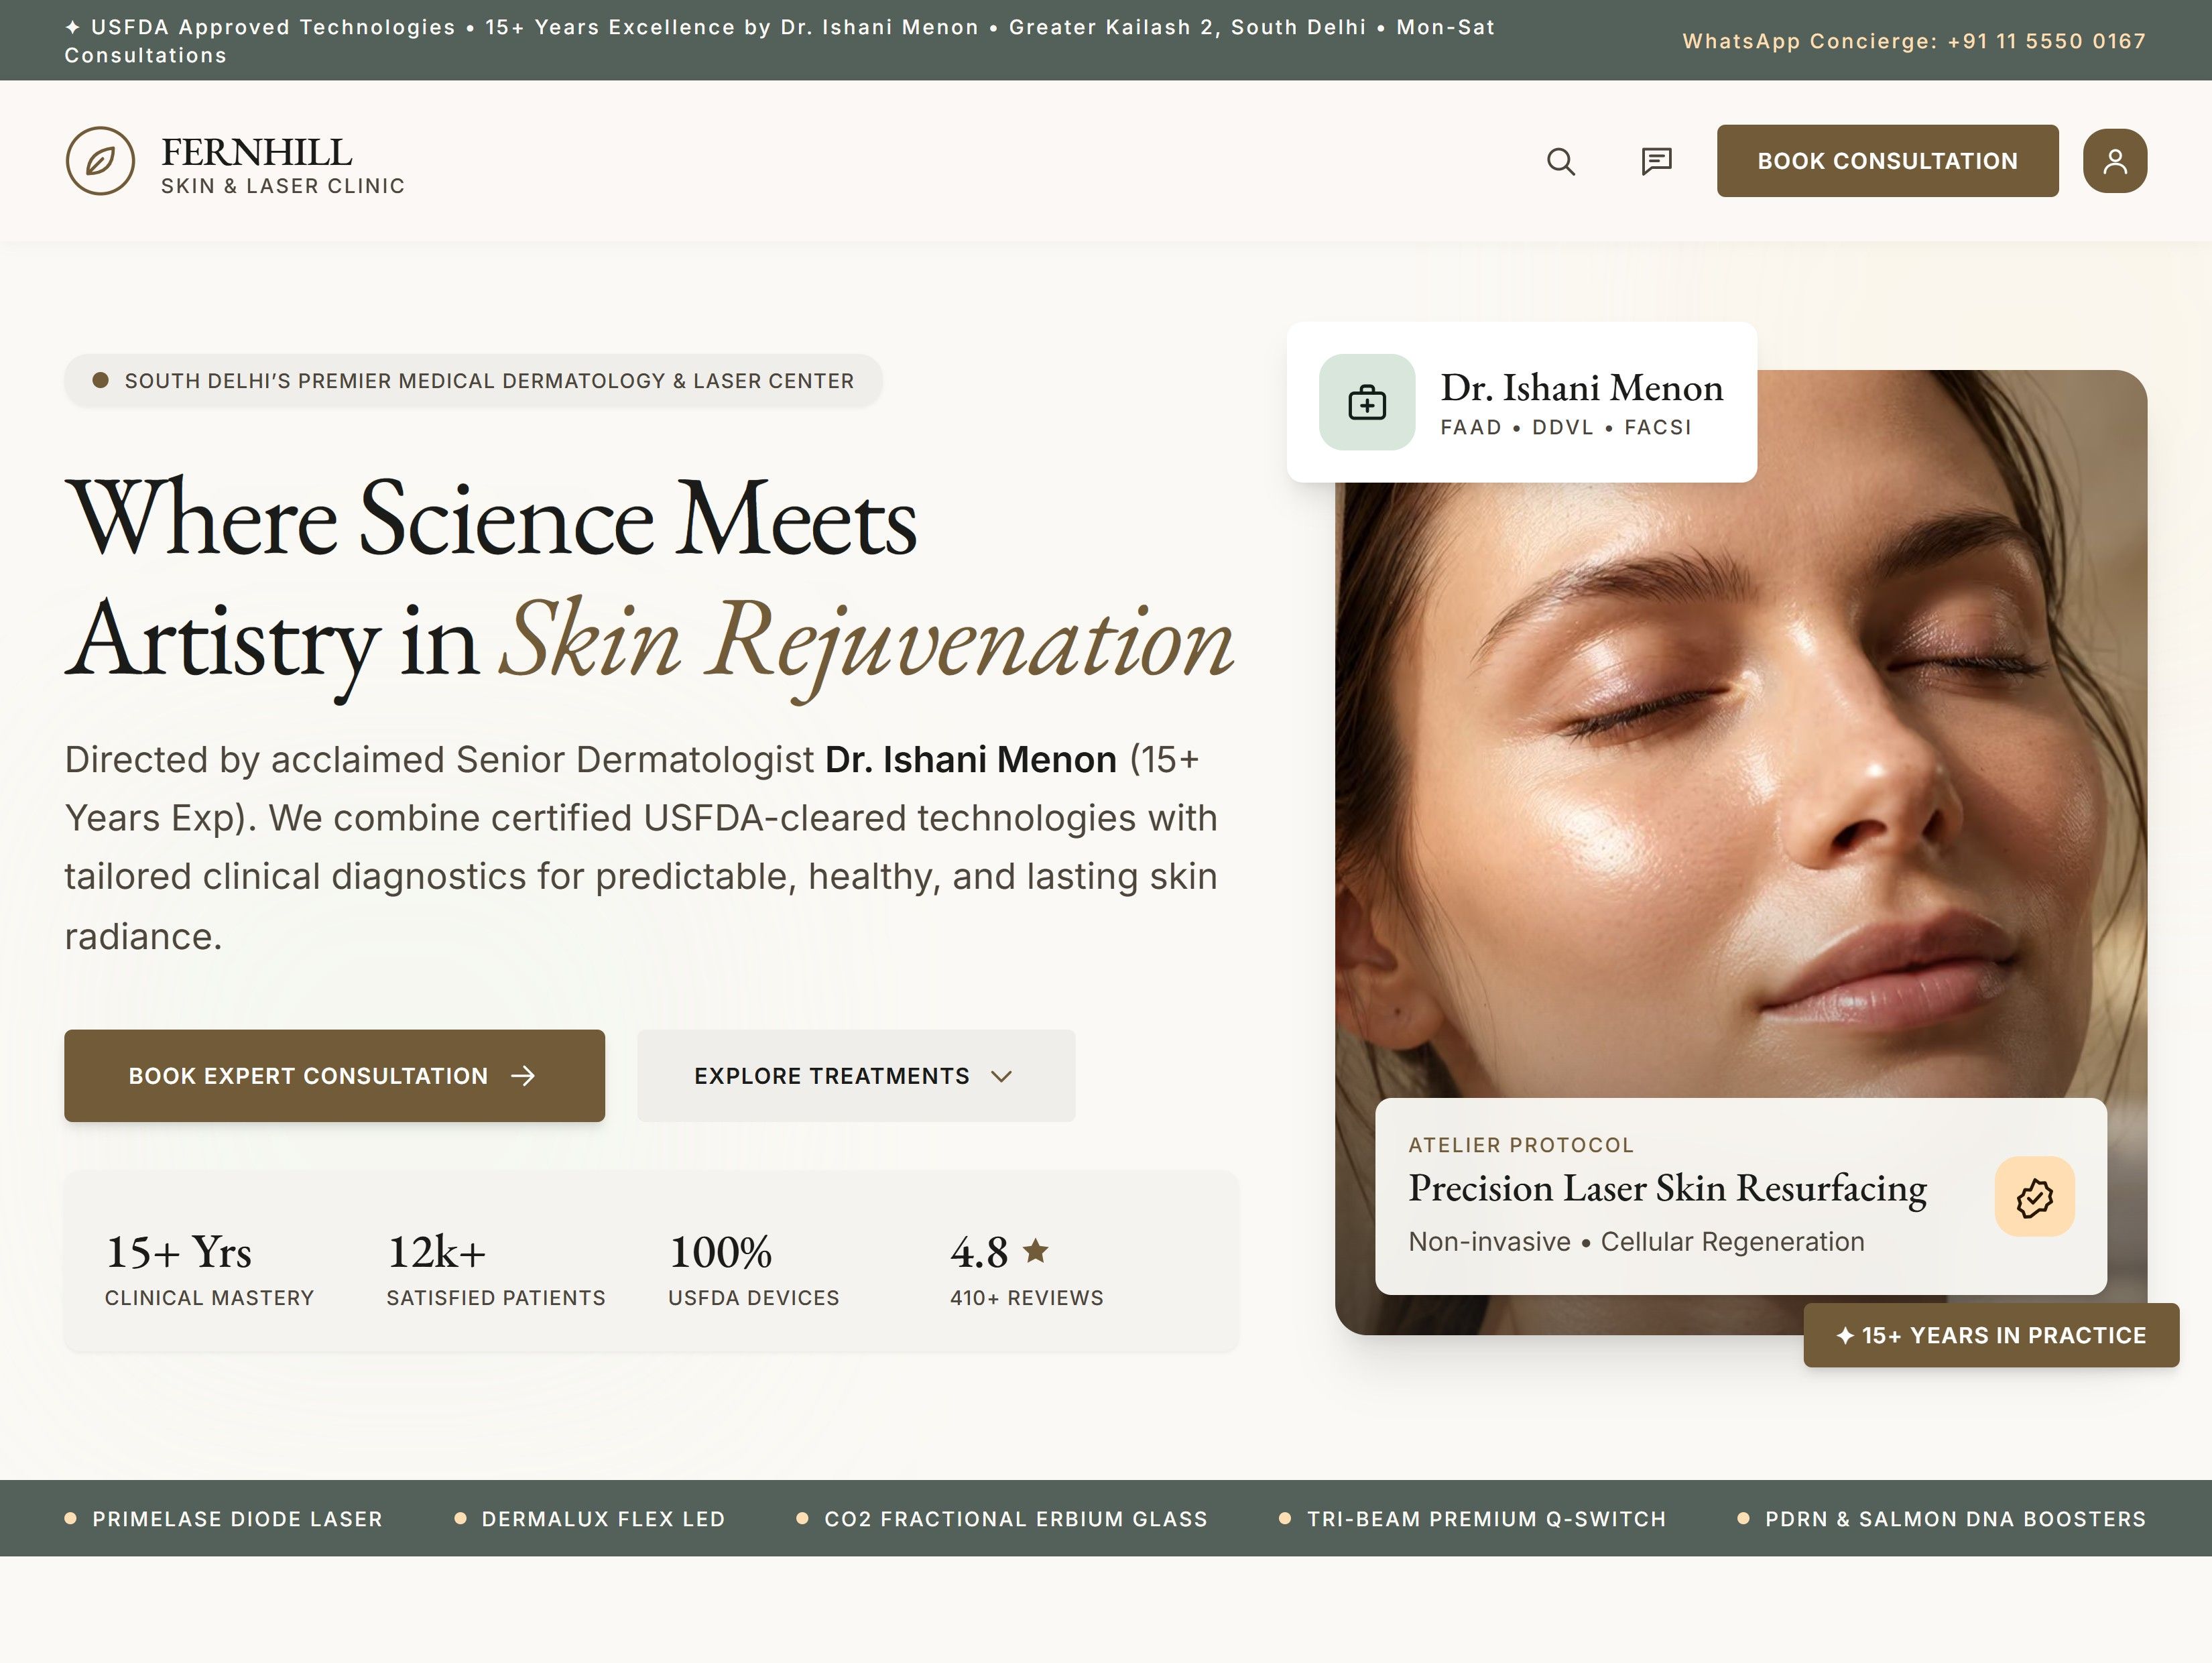This screenshot has width=2212, height=1663.
Task: Click the 100% USFDA Devices stat
Action: 754,1269
